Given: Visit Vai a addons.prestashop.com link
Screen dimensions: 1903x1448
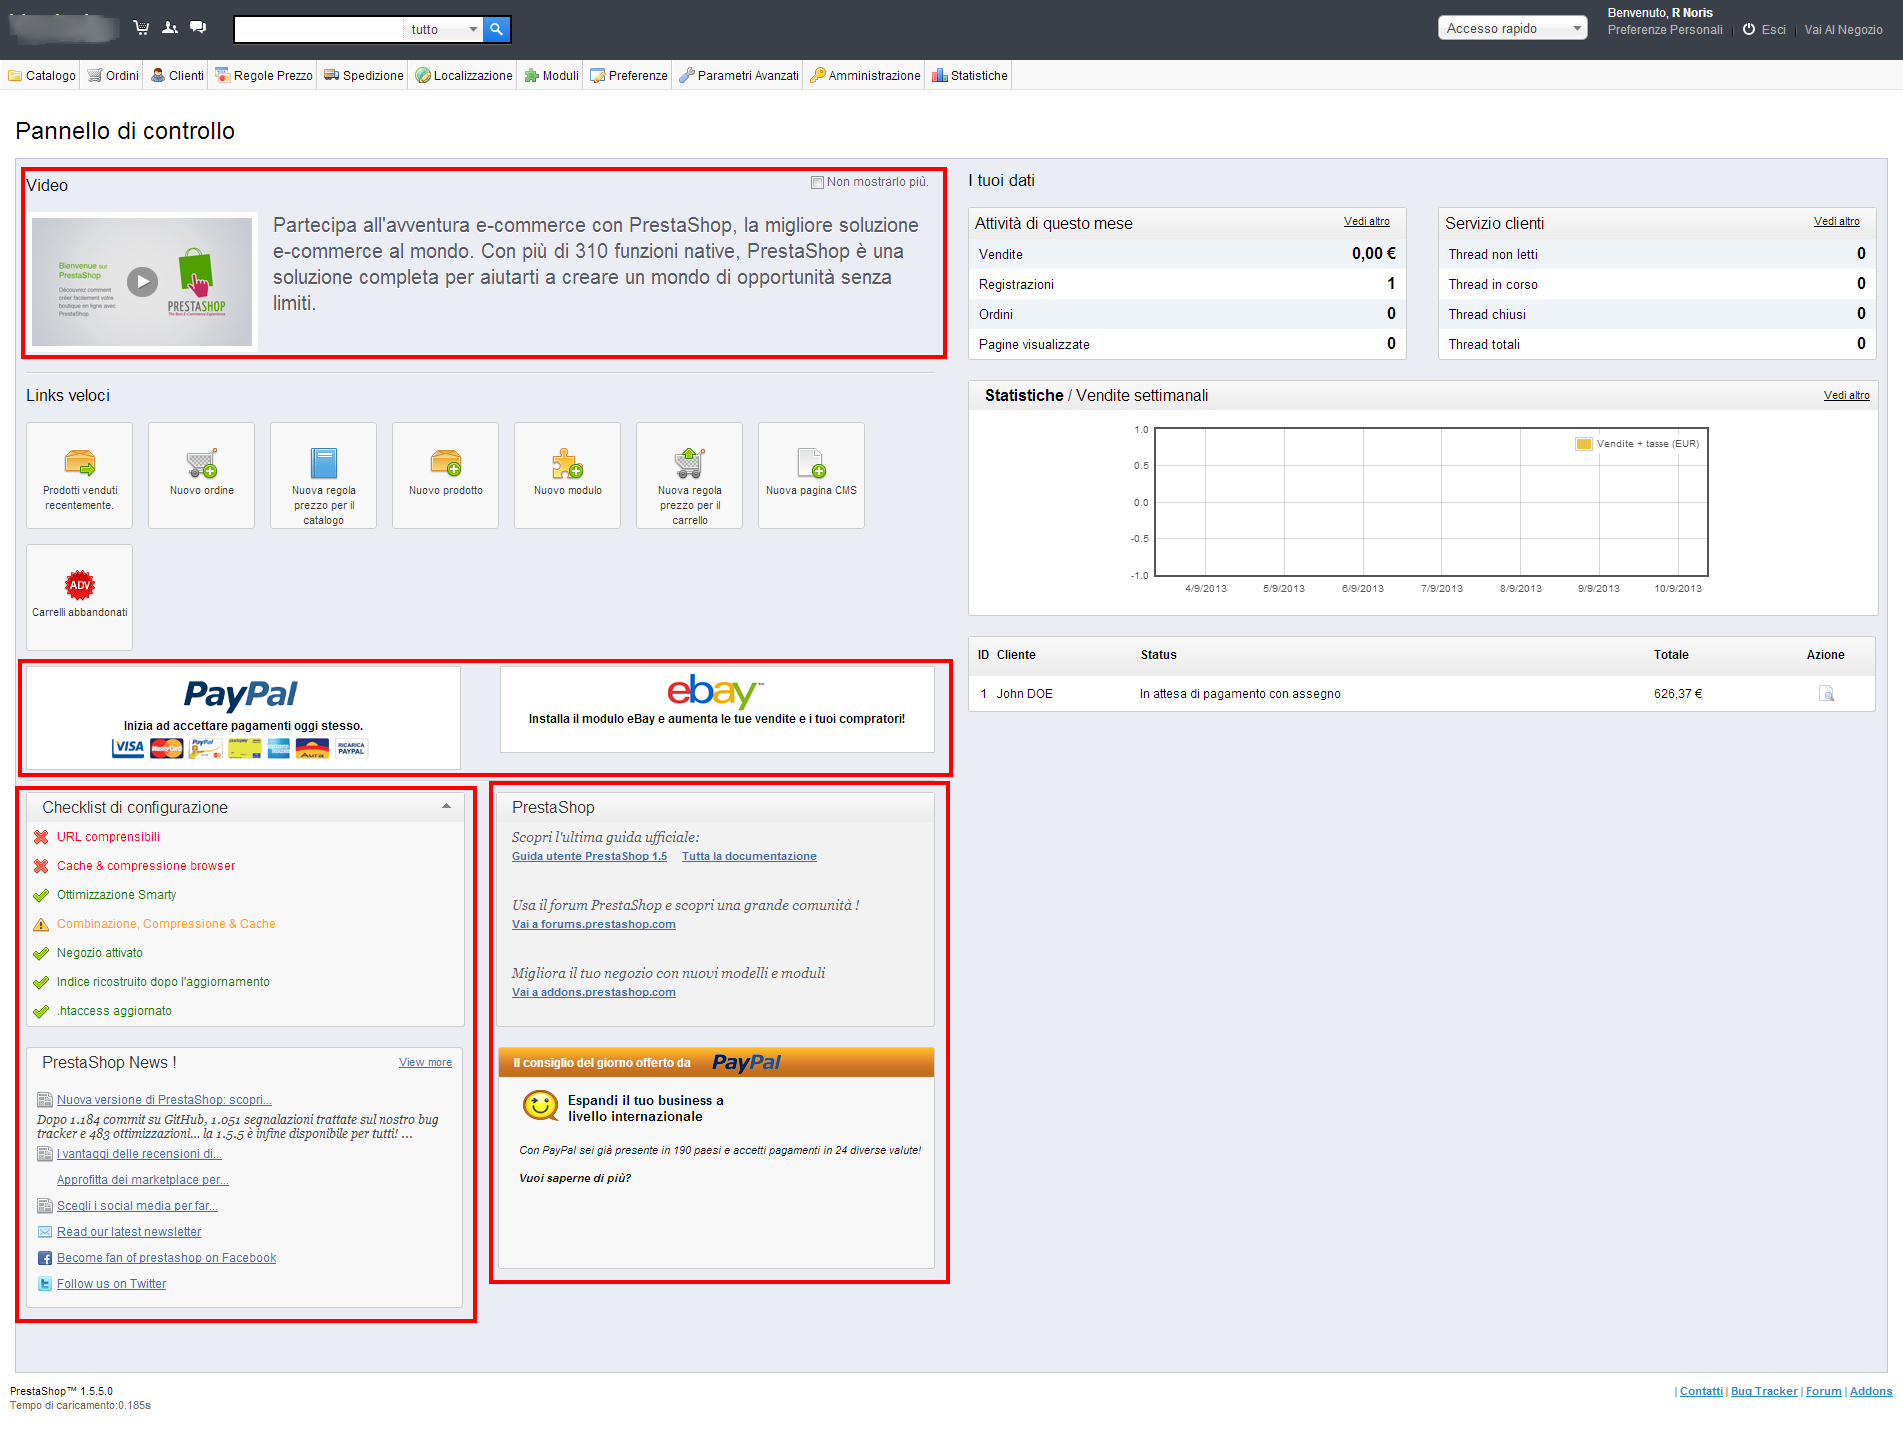Looking at the screenshot, I should (593, 992).
